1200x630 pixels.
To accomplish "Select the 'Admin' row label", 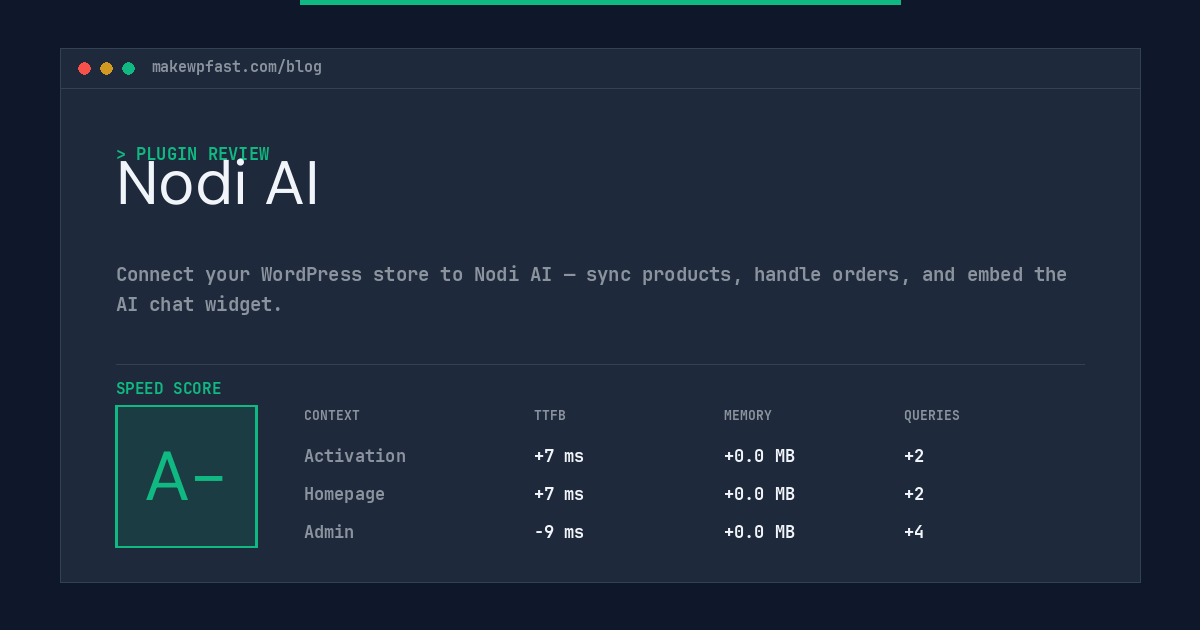I will tap(329, 532).
